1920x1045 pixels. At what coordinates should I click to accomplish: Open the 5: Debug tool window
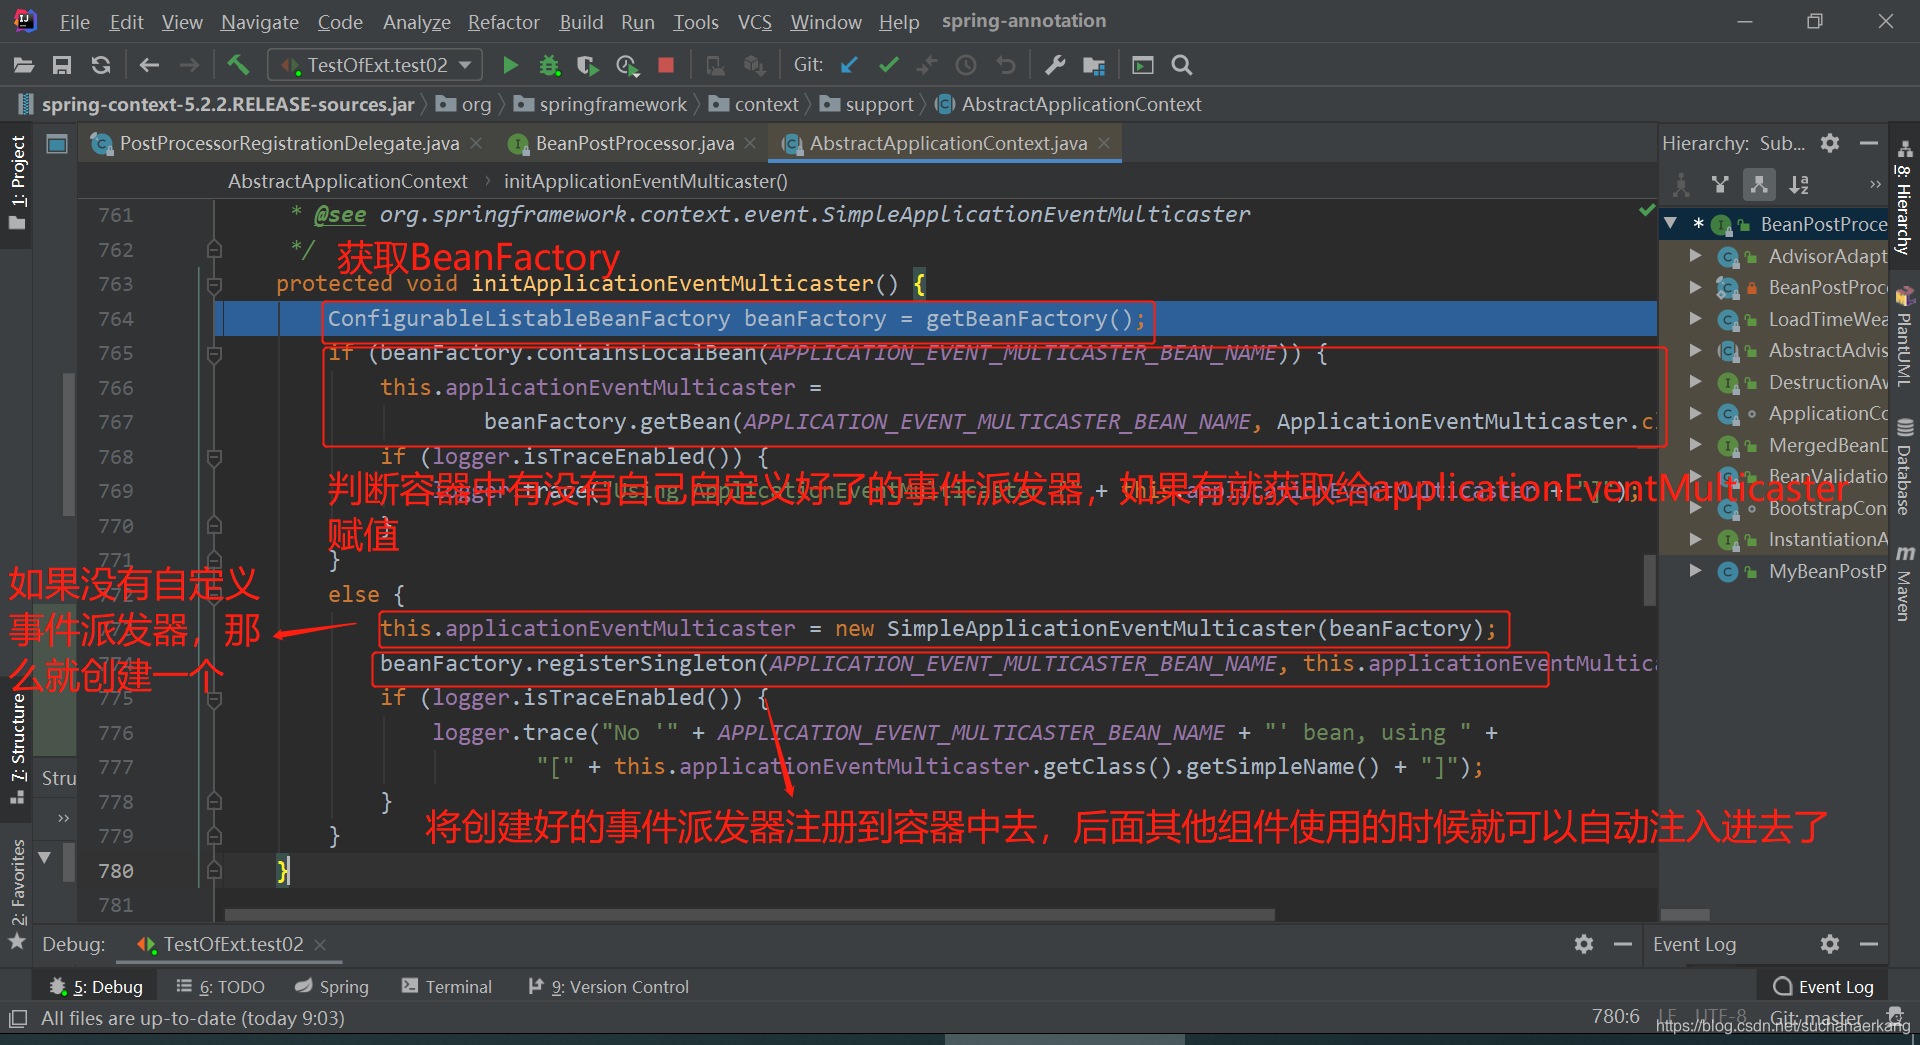click(96, 987)
